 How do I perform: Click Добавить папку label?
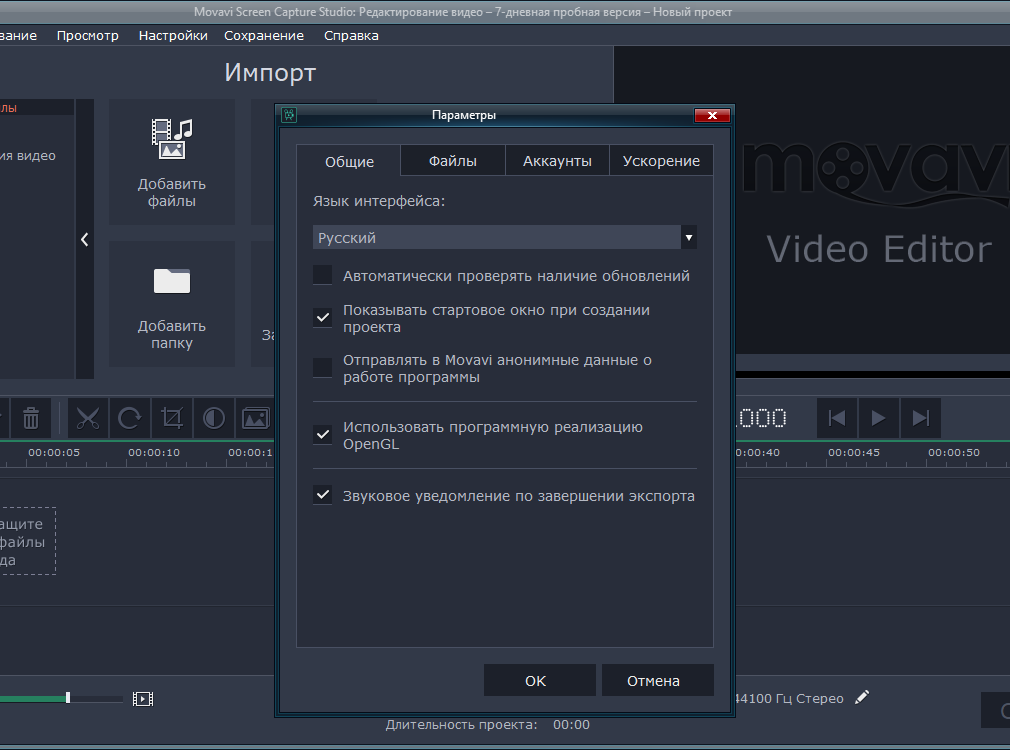pos(172,334)
